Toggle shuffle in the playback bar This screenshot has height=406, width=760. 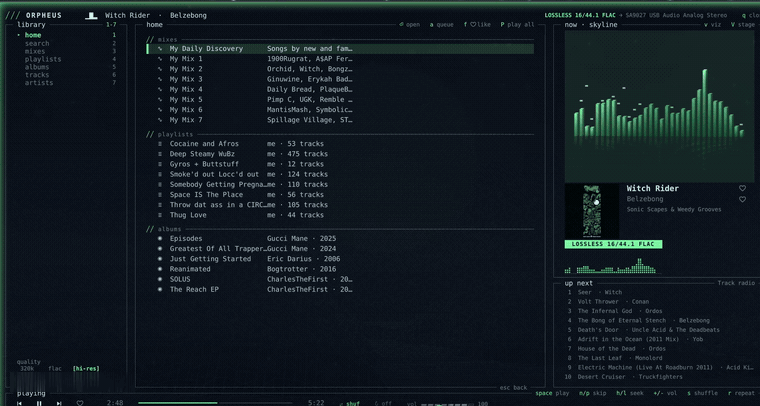(x=350, y=403)
